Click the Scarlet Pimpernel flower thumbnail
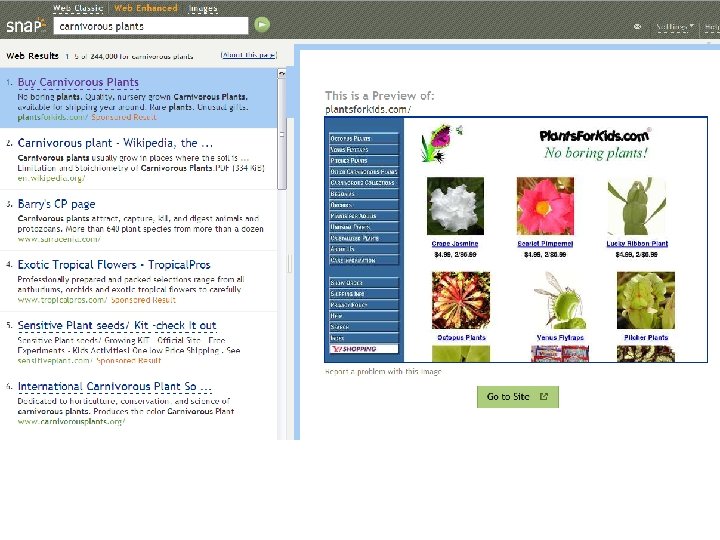The width and height of the screenshot is (720, 540). (545, 206)
